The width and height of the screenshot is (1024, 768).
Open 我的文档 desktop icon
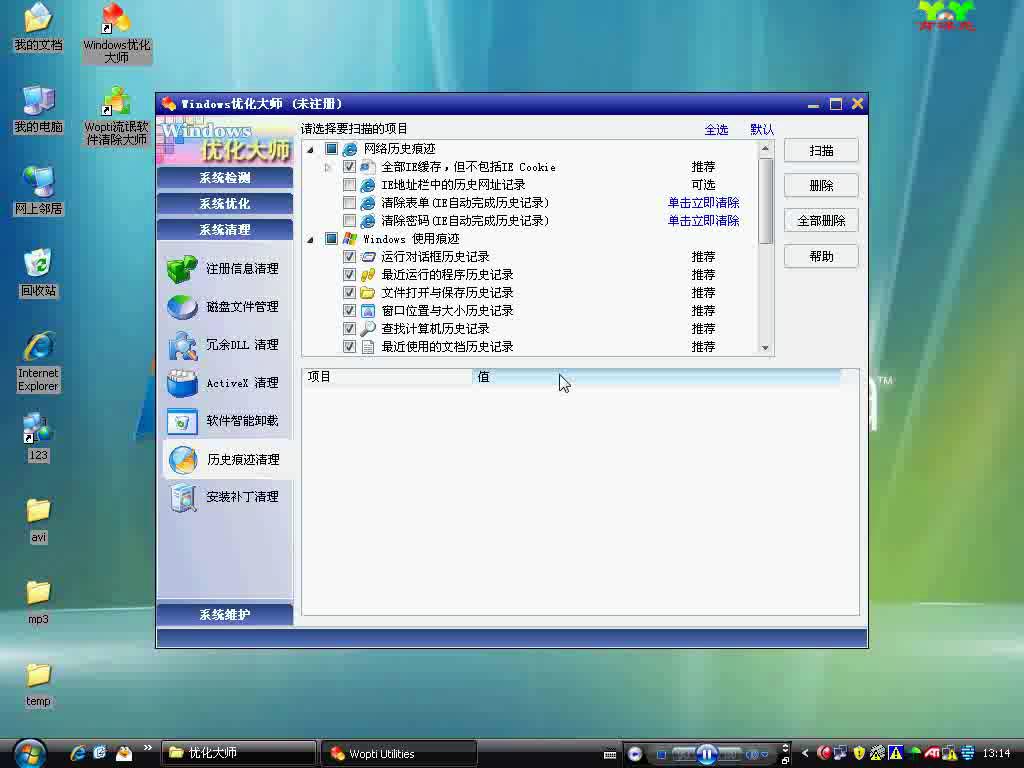38,26
